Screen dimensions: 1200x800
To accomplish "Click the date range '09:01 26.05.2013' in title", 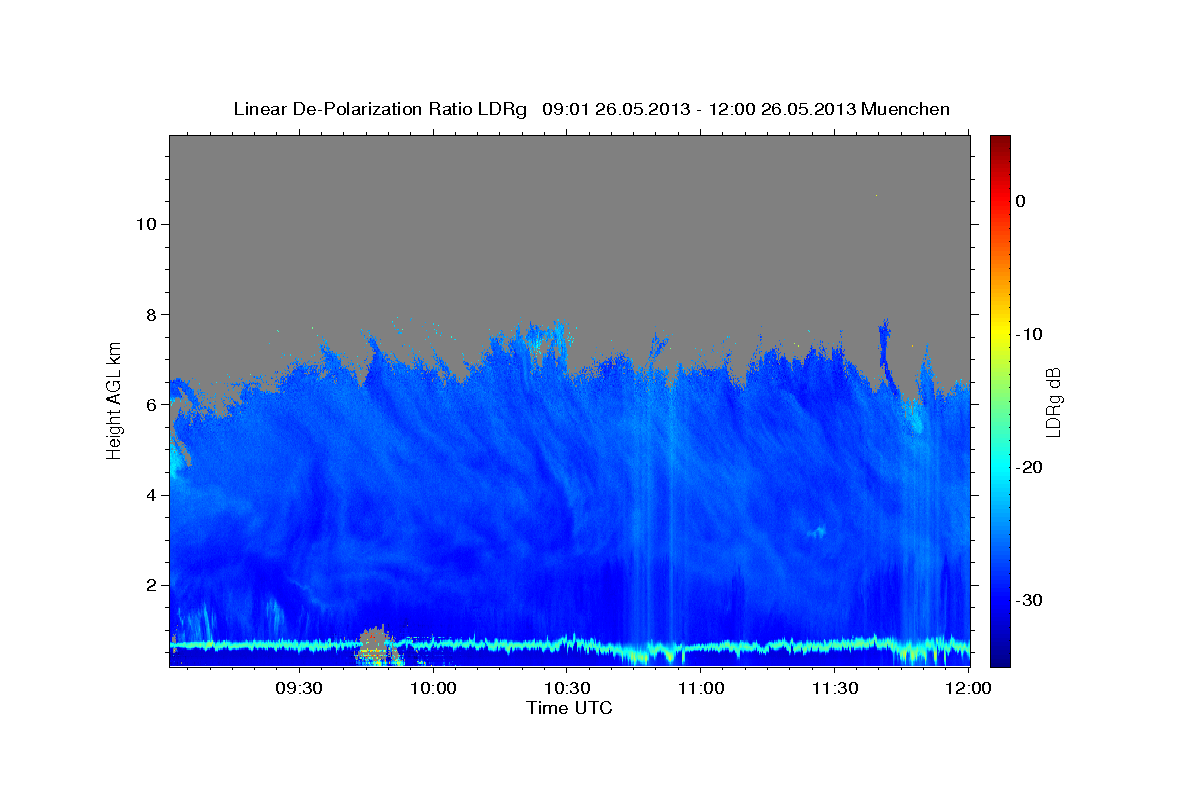I will [x=615, y=109].
